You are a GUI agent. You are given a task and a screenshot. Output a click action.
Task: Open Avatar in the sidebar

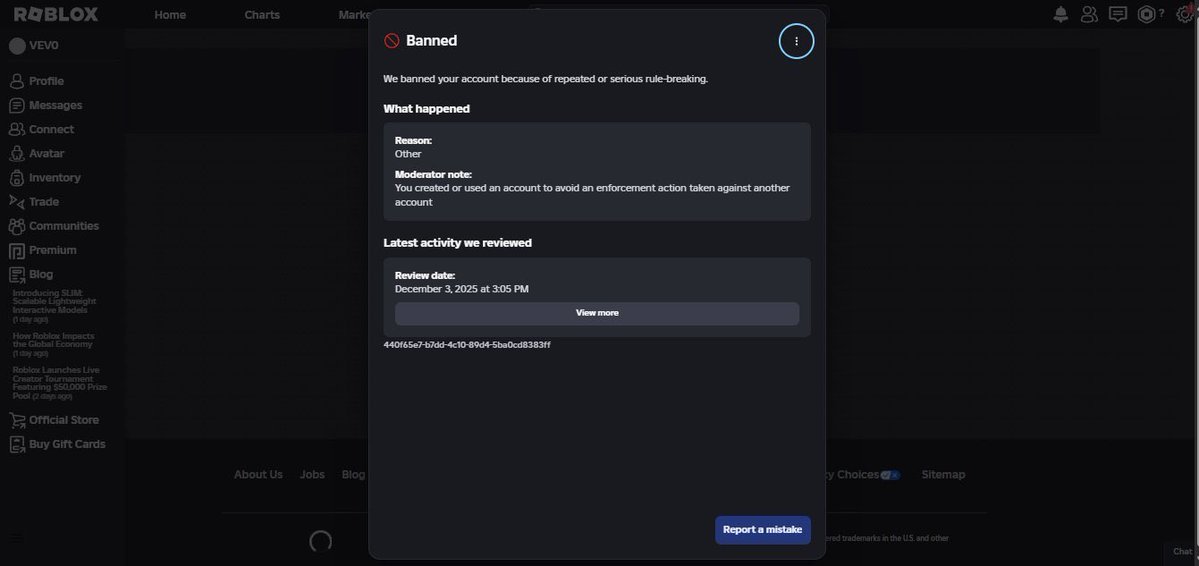coord(37,154)
